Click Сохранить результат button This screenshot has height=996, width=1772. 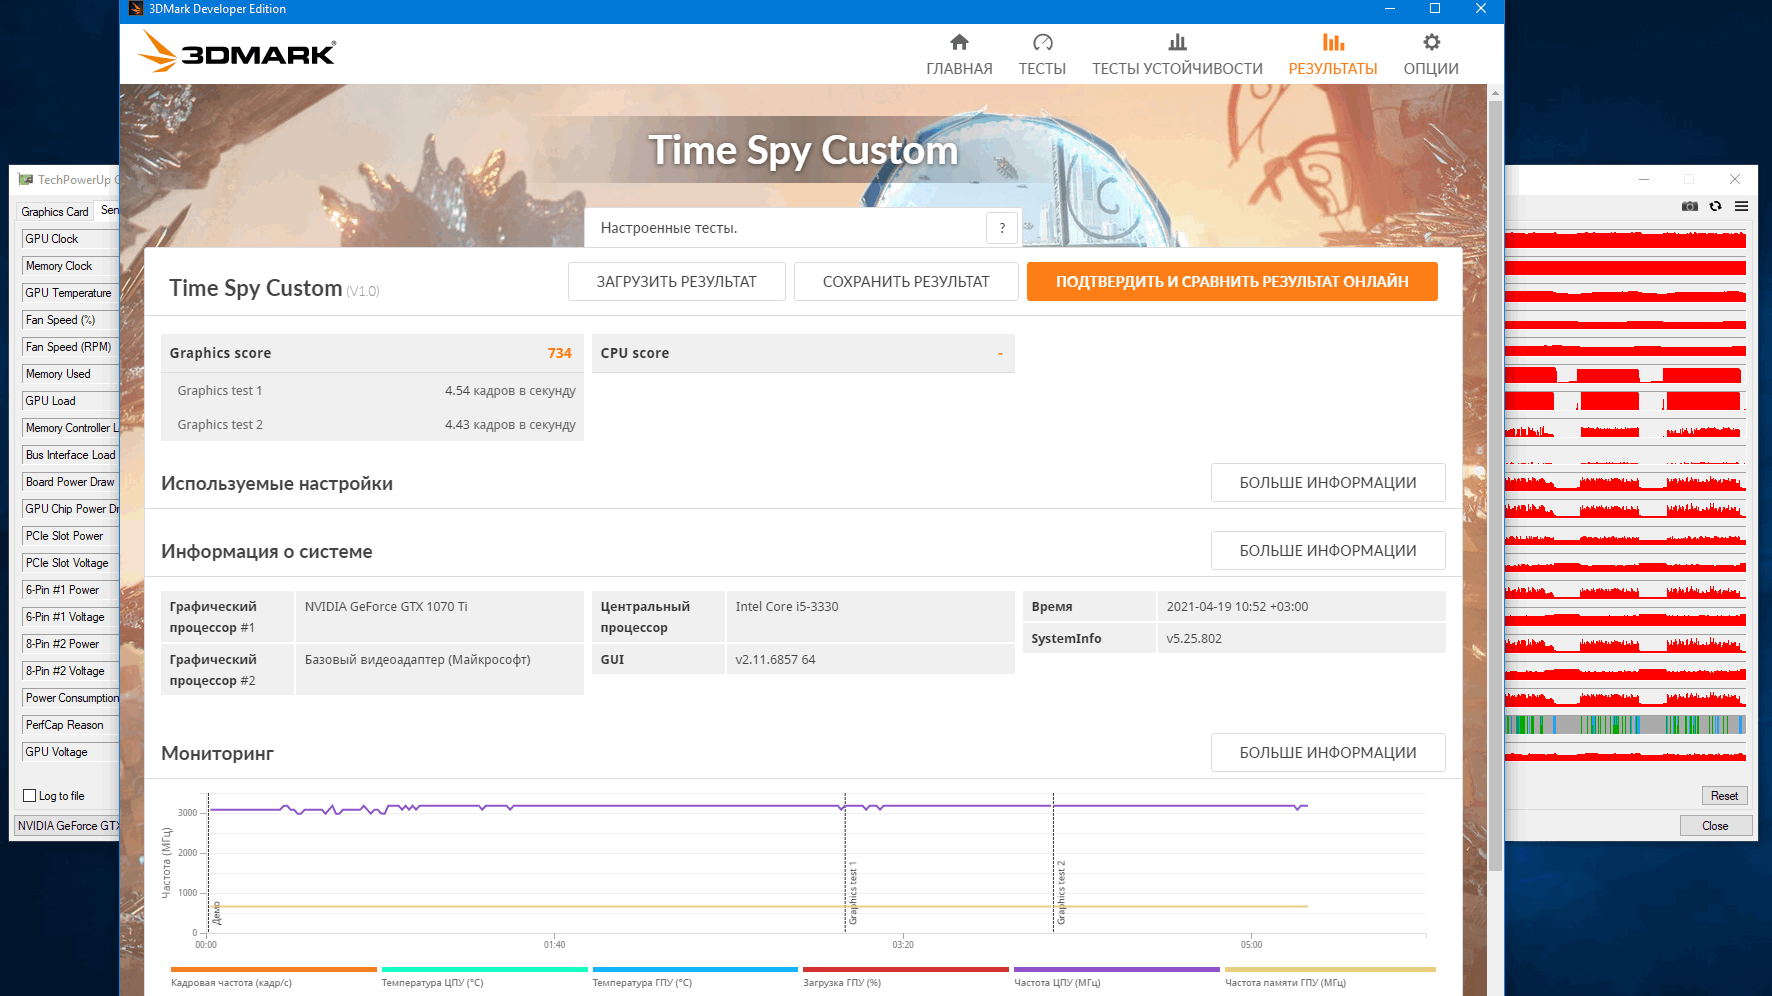click(906, 281)
